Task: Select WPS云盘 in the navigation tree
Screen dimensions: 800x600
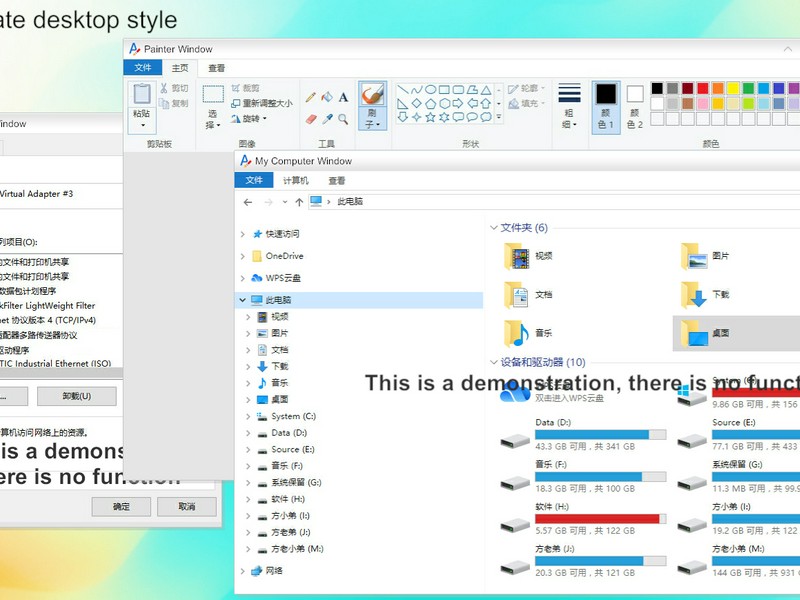Action: (283, 278)
